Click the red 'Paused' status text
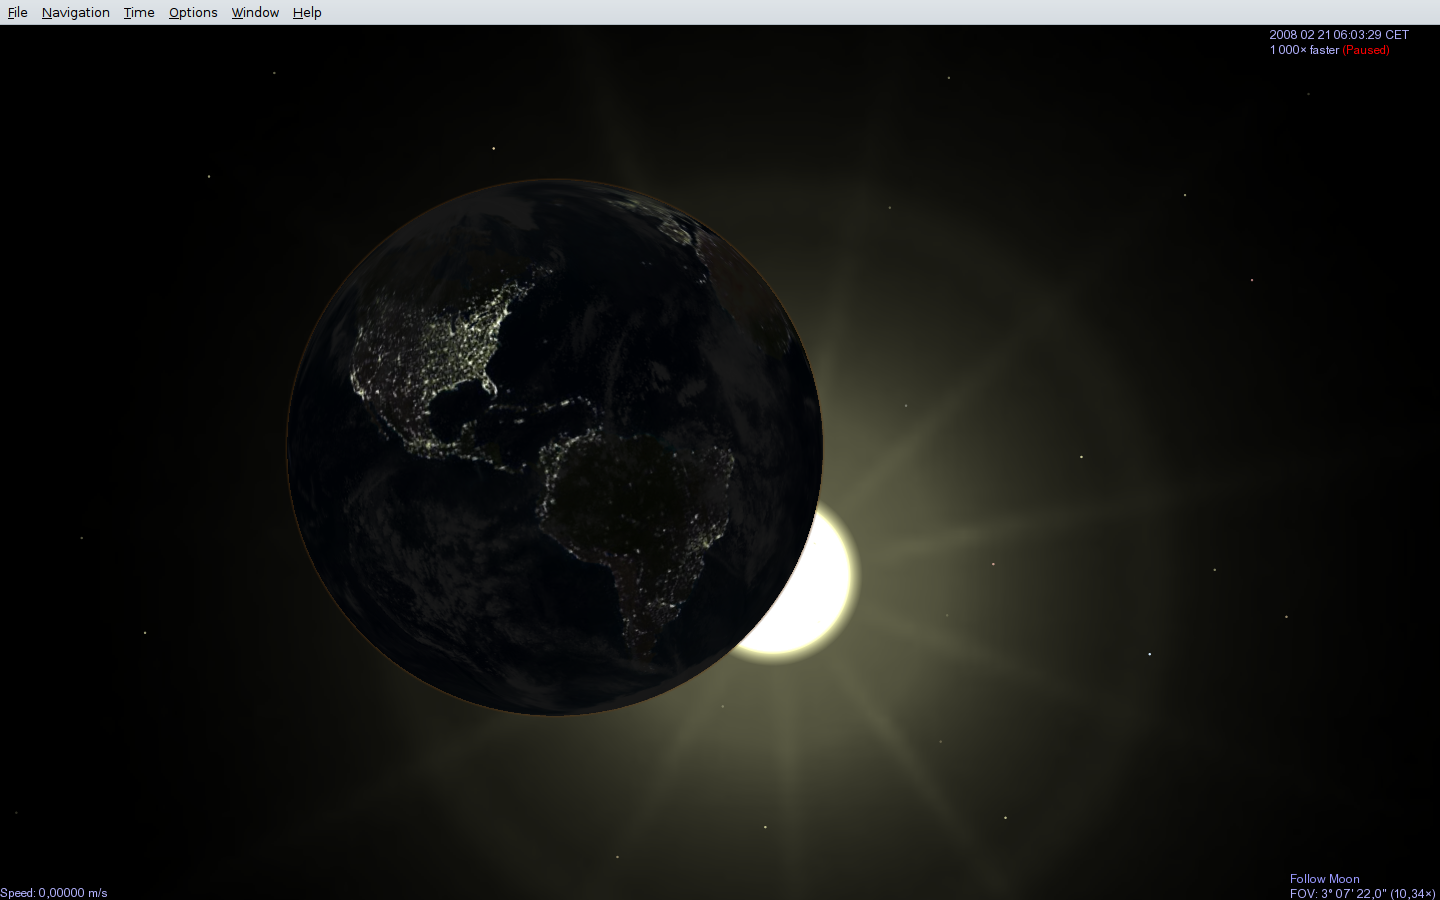This screenshot has height=900, width=1440. (x=1366, y=50)
